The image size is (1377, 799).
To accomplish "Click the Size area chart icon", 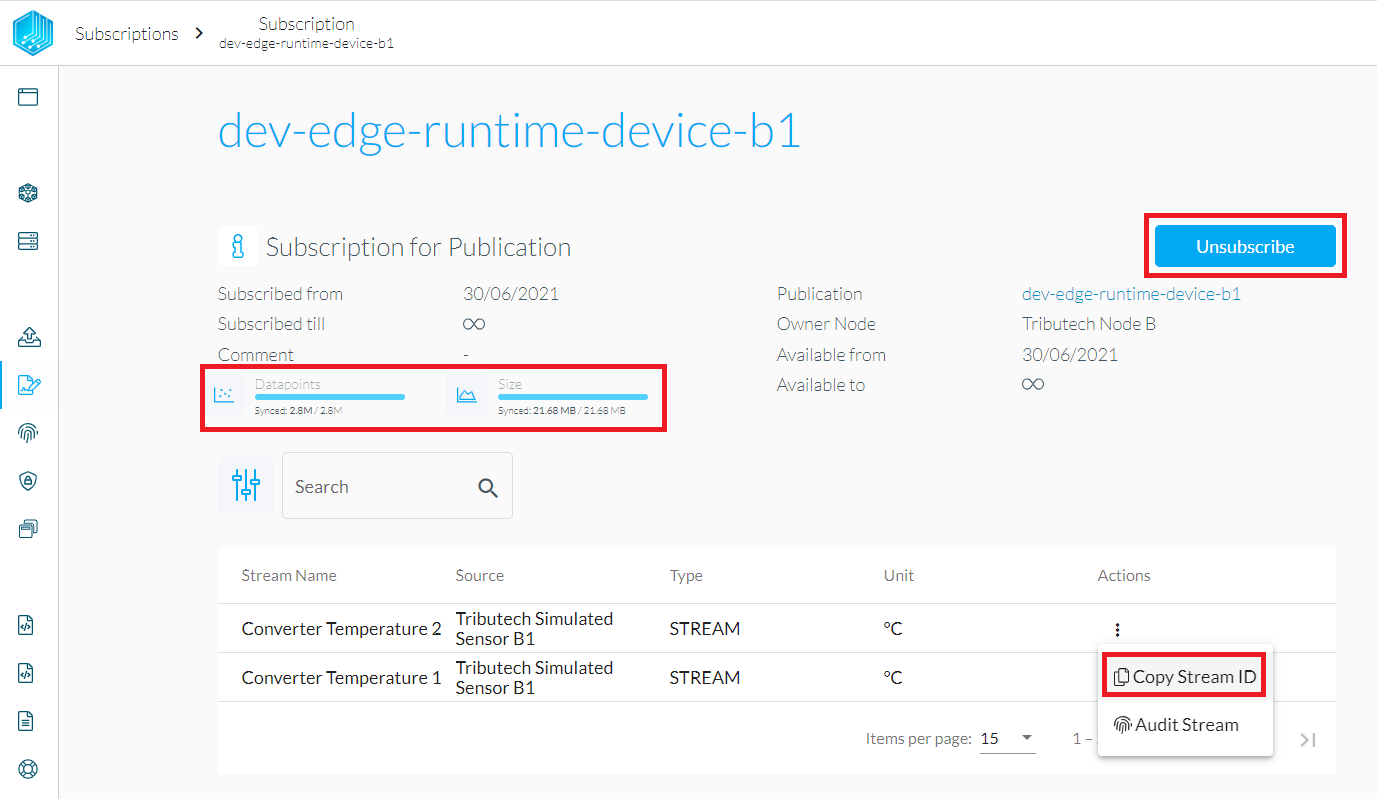I will point(467,396).
